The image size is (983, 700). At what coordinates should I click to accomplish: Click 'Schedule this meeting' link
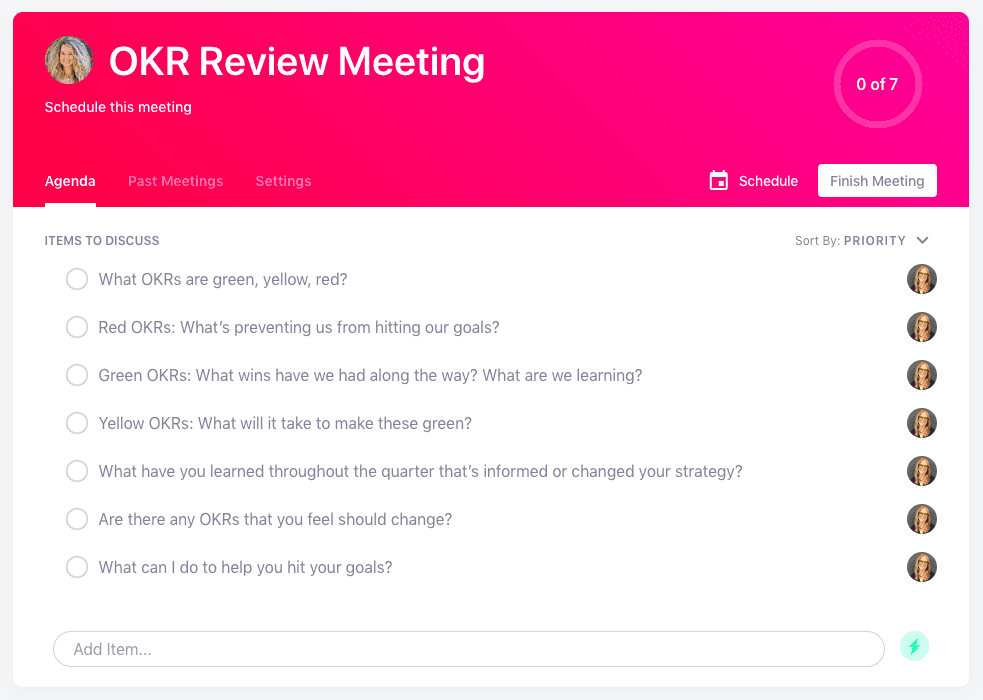[118, 107]
